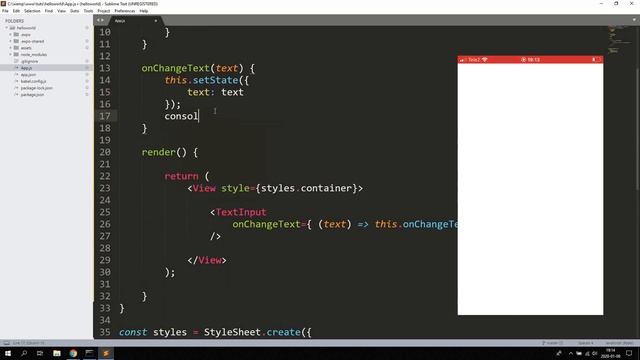Image resolution: width=640 pixels, height=360 pixels.
Task: Open the terminal window from the taskbar
Action: (x=89, y=353)
